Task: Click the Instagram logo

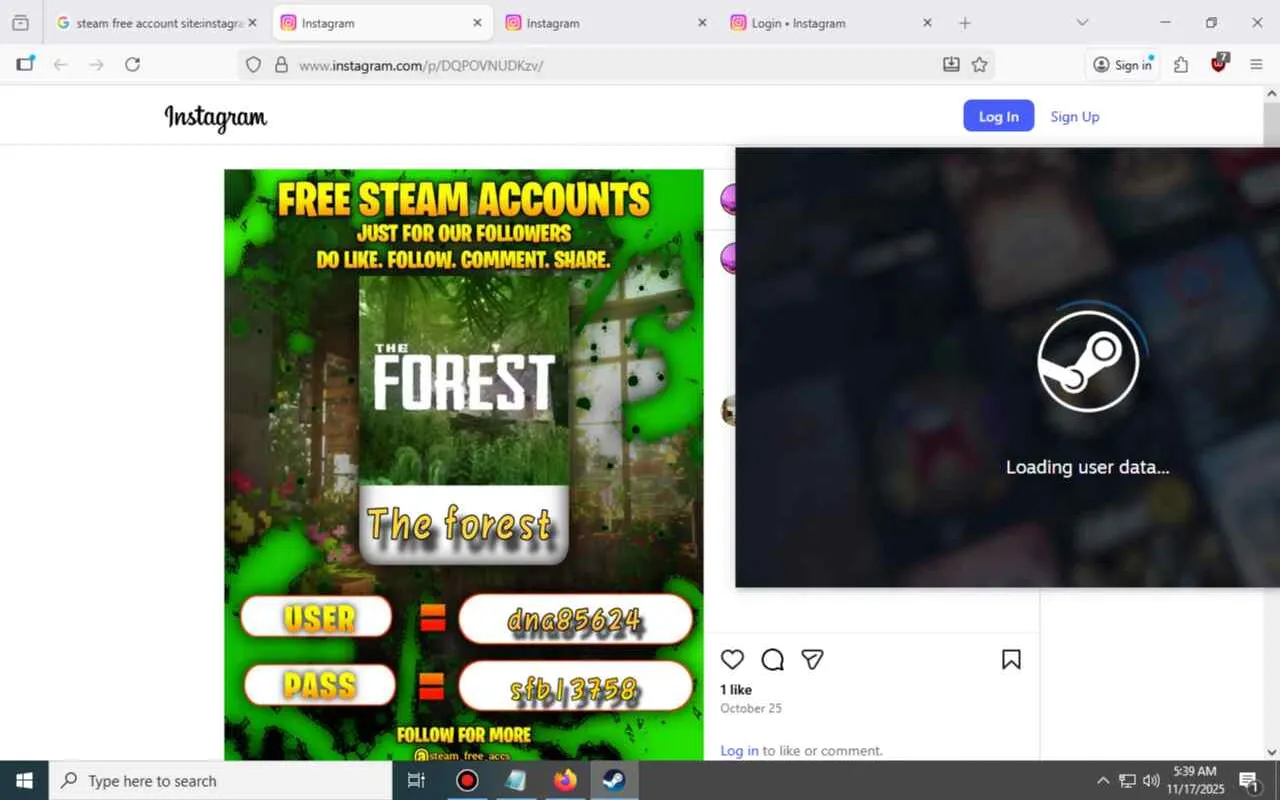Action: click(216, 118)
